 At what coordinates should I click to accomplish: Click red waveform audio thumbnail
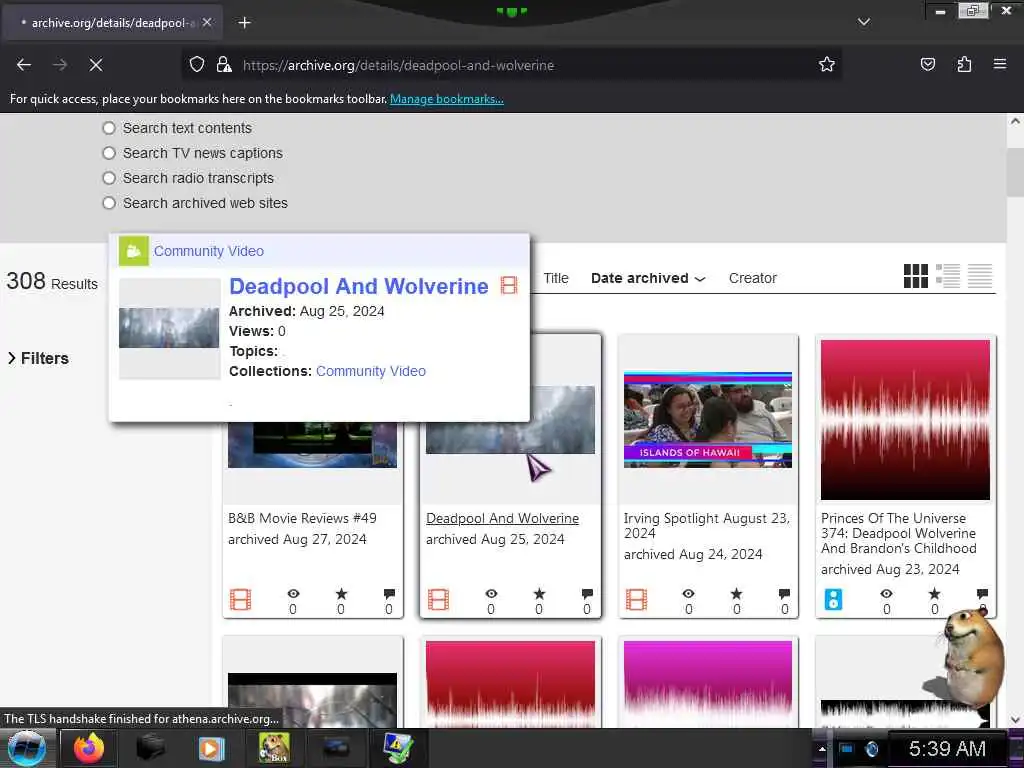click(x=905, y=420)
